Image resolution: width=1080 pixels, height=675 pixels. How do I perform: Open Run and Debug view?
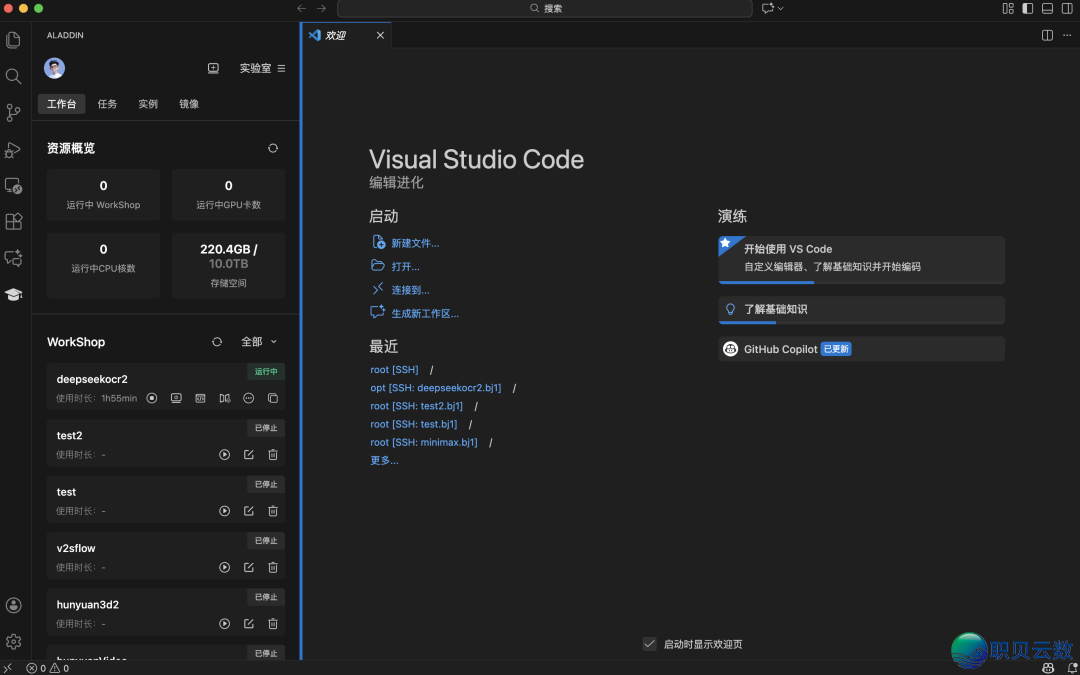click(14, 150)
